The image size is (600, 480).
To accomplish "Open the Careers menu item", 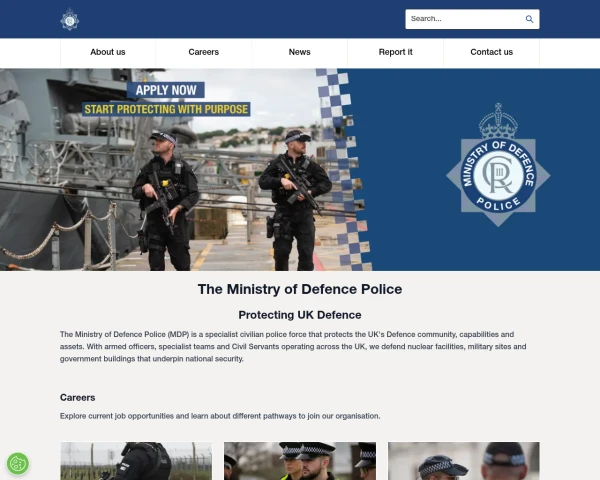I will [x=204, y=52].
